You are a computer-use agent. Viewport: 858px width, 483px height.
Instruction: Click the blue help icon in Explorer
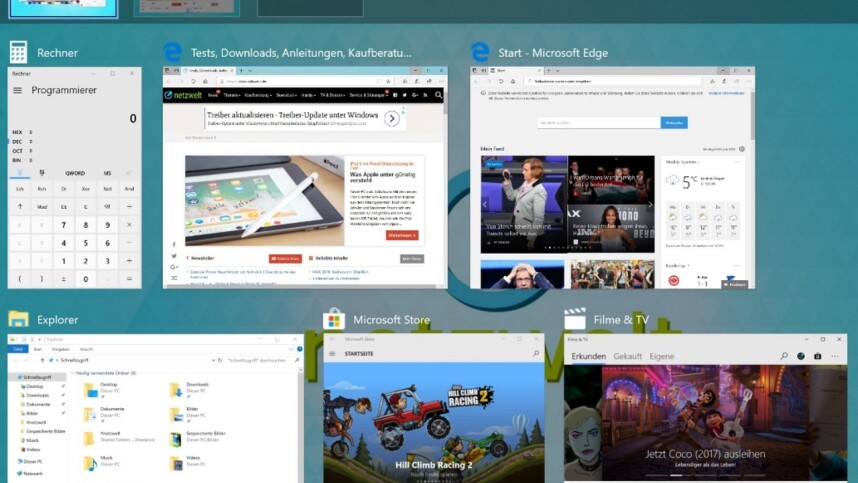tap(299, 349)
